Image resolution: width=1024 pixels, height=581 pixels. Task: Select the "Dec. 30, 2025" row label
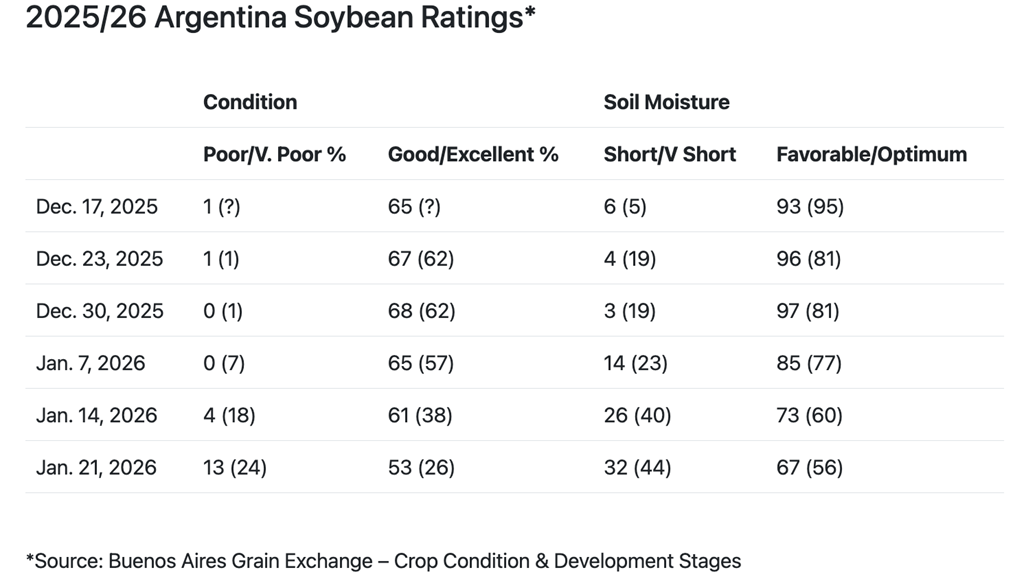point(99,311)
